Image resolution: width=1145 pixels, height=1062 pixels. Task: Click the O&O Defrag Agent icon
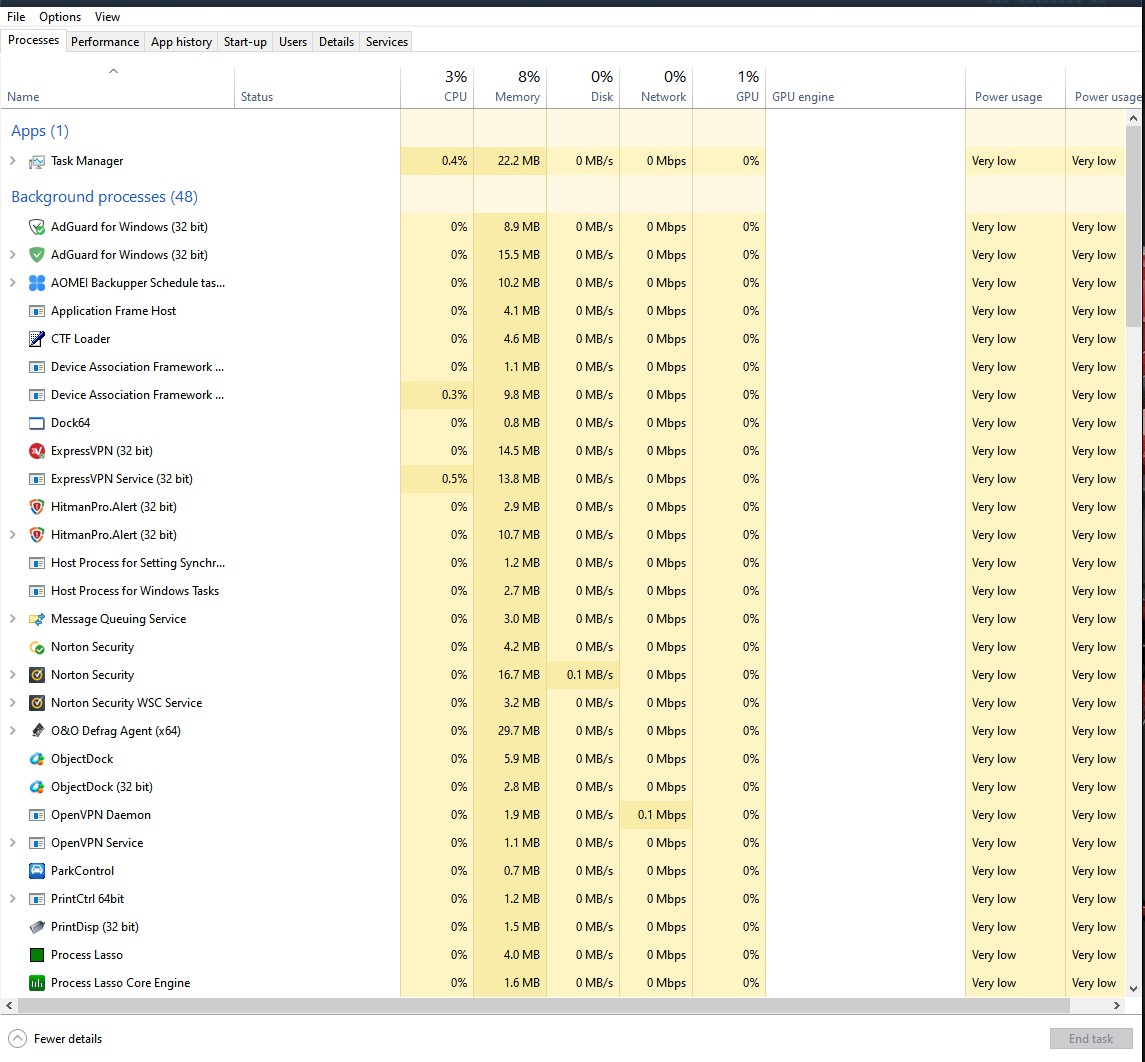(x=37, y=730)
